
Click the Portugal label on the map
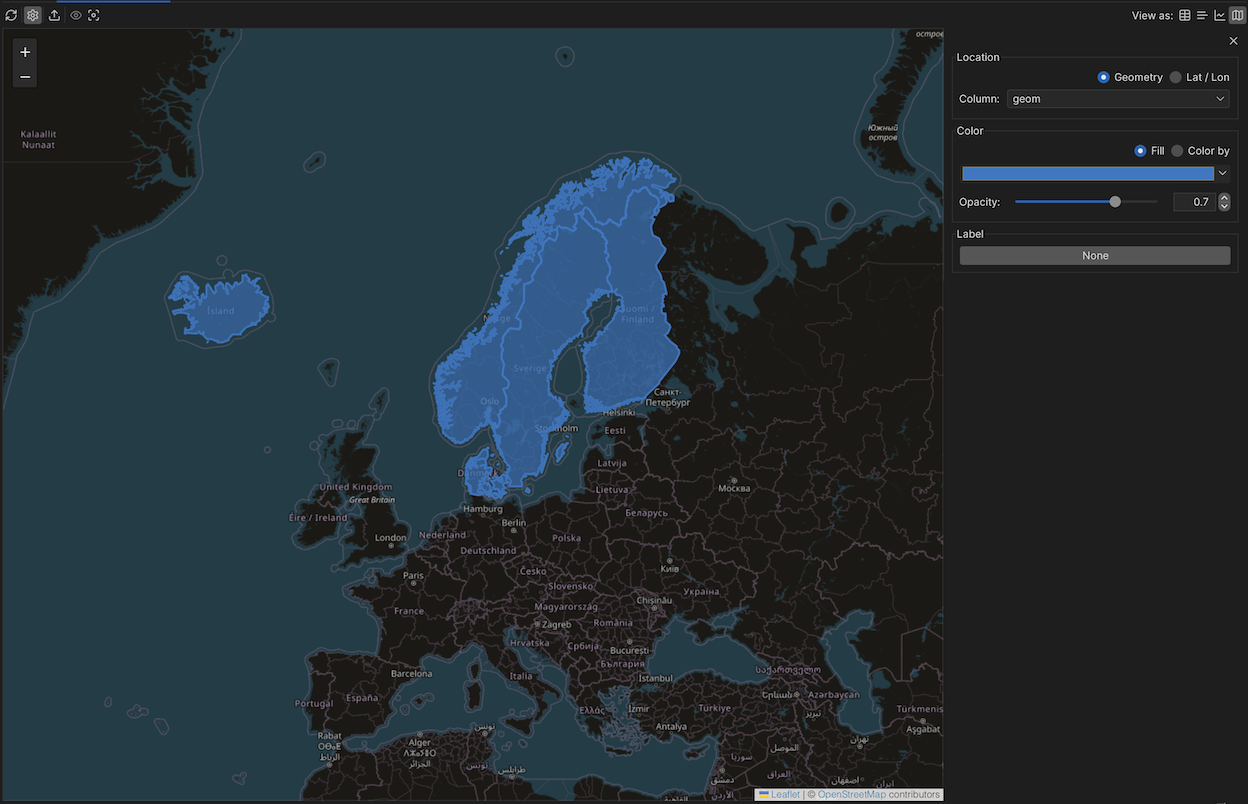[314, 704]
